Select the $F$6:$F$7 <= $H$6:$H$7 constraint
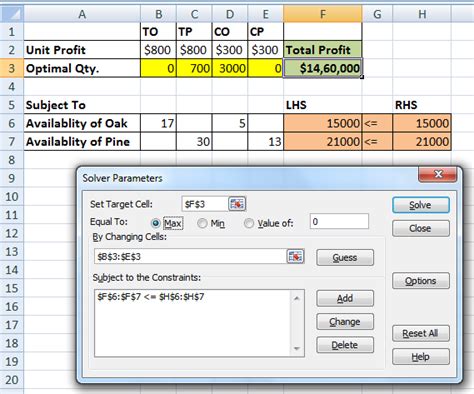 pyautogui.click(x=151, y=297)
